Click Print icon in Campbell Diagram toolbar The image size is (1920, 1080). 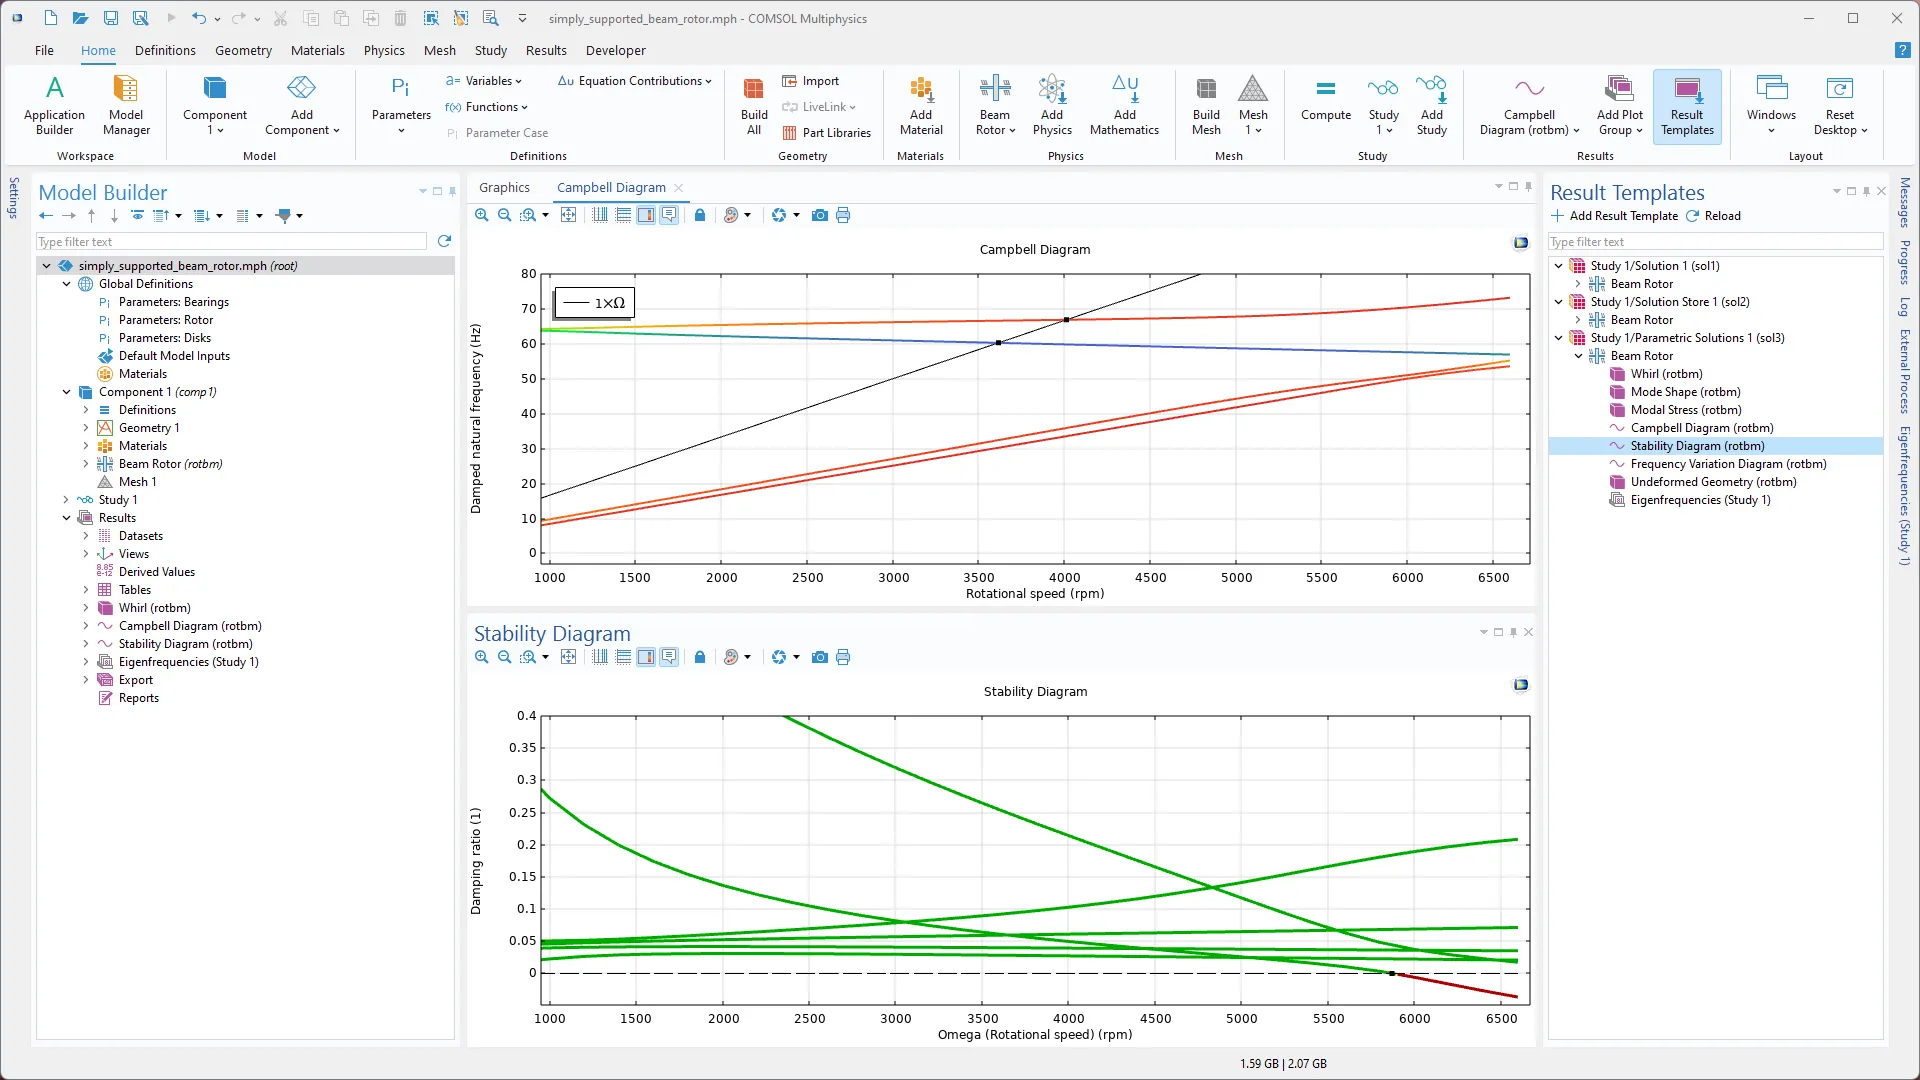click(x=843, y=215)
